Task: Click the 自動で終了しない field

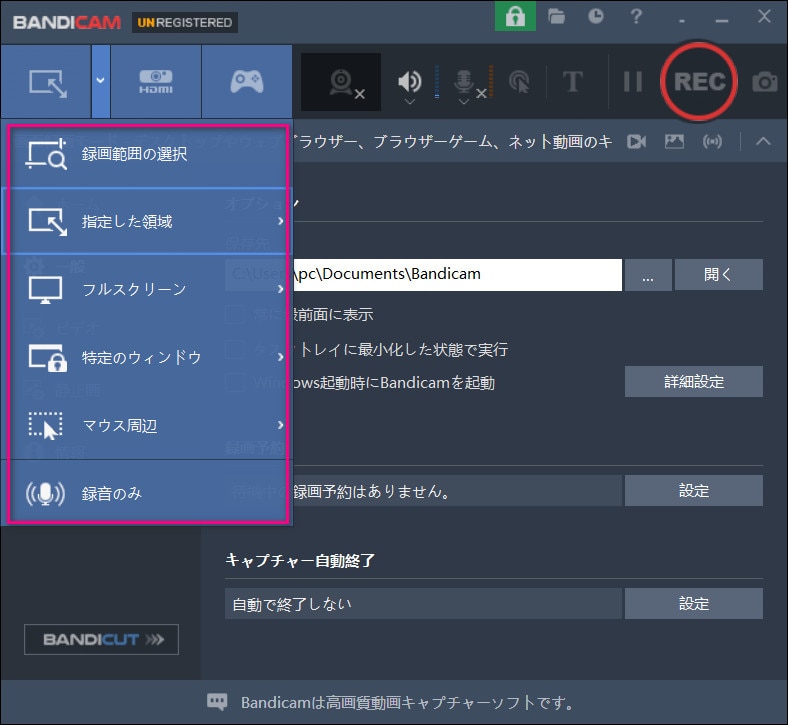Action: click(423, 603)
